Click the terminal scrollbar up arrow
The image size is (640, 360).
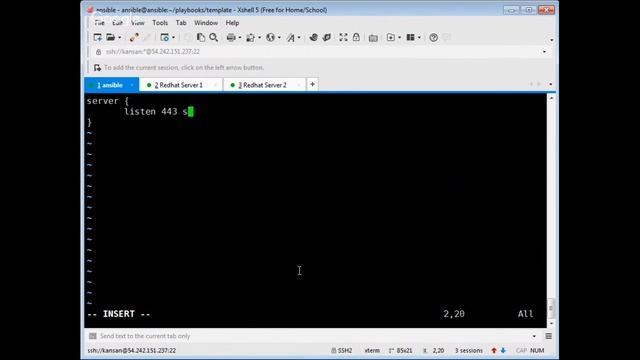(x=551, y=98)
